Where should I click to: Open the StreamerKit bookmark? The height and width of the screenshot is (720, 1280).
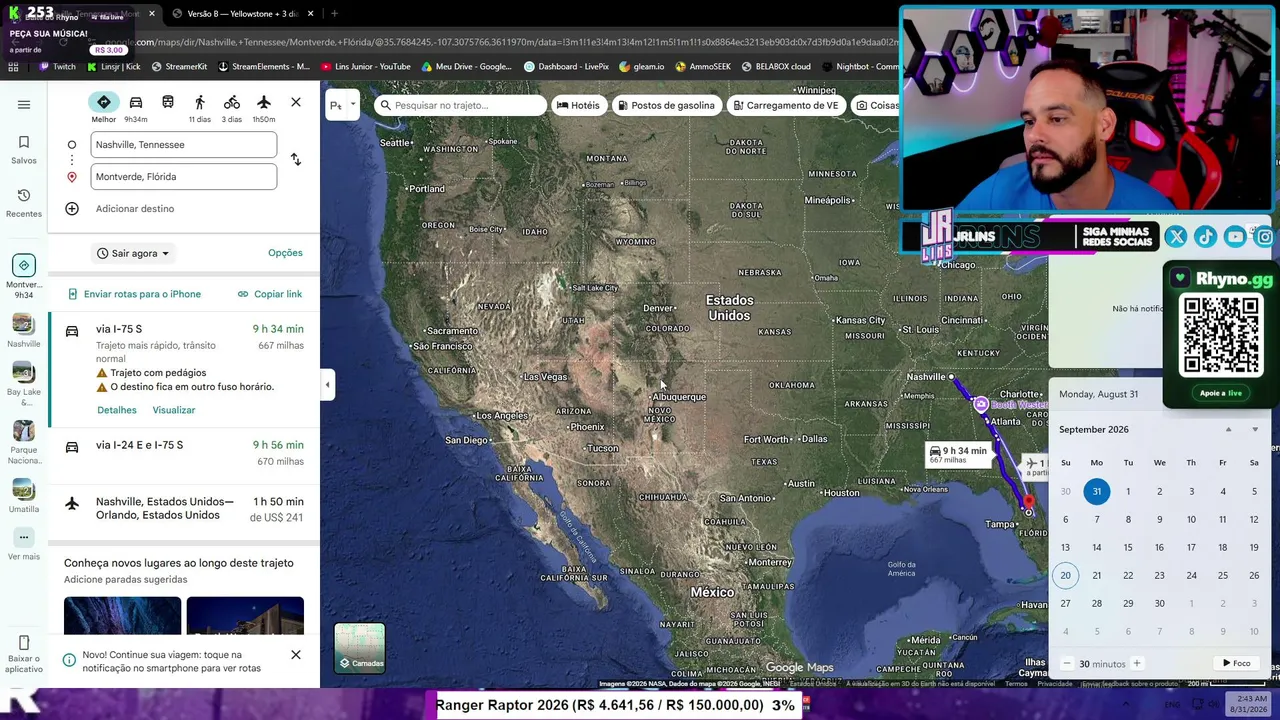[x=179, y=67]
